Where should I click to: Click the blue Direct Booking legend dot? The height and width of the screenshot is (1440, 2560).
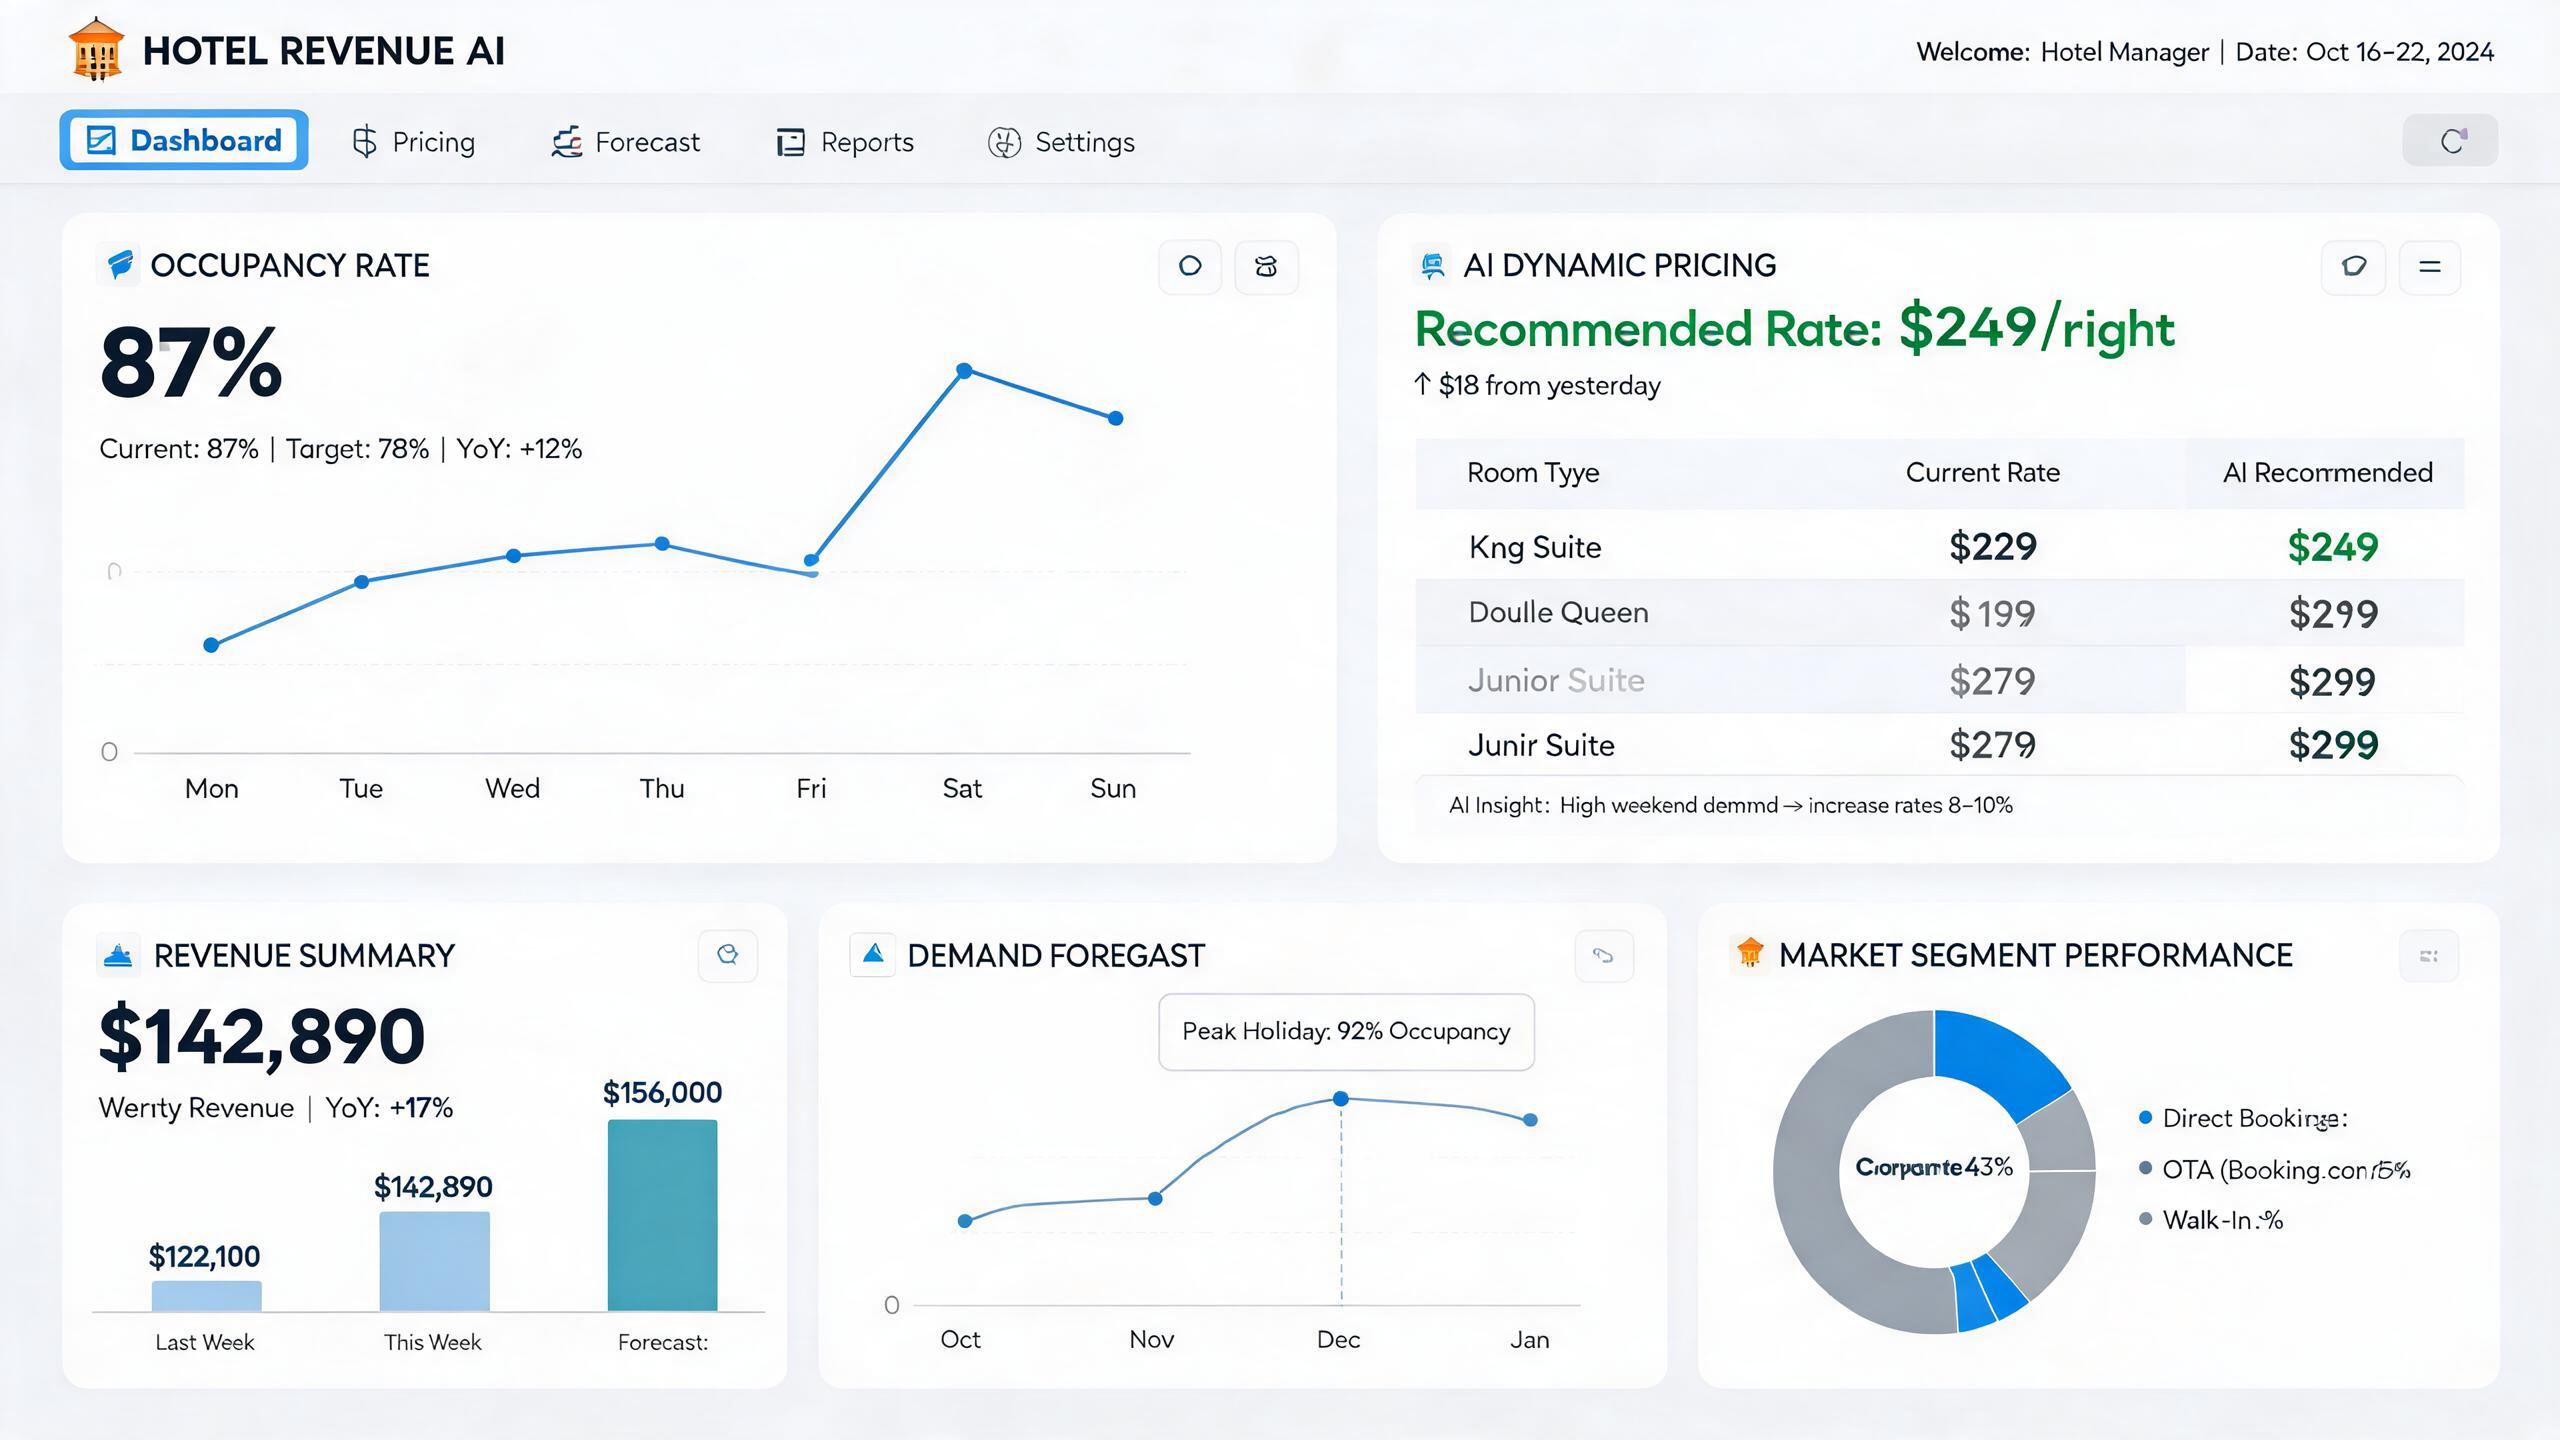tap(2145, 1117)
